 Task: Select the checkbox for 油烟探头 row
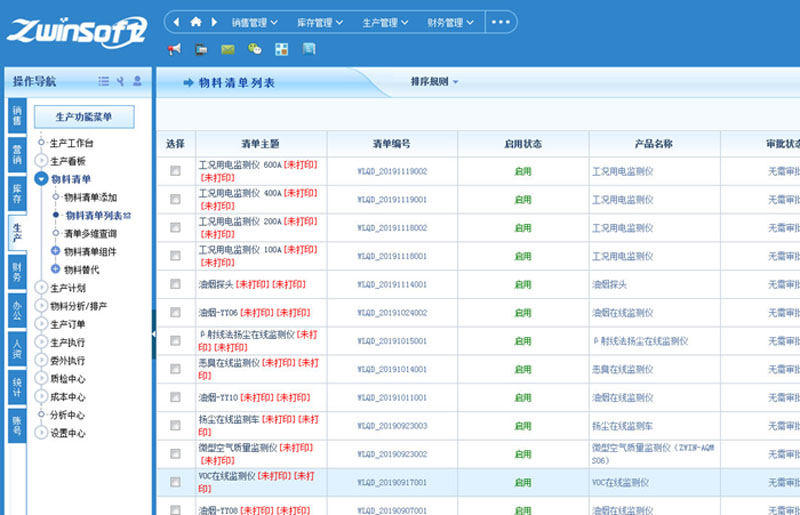175,284
